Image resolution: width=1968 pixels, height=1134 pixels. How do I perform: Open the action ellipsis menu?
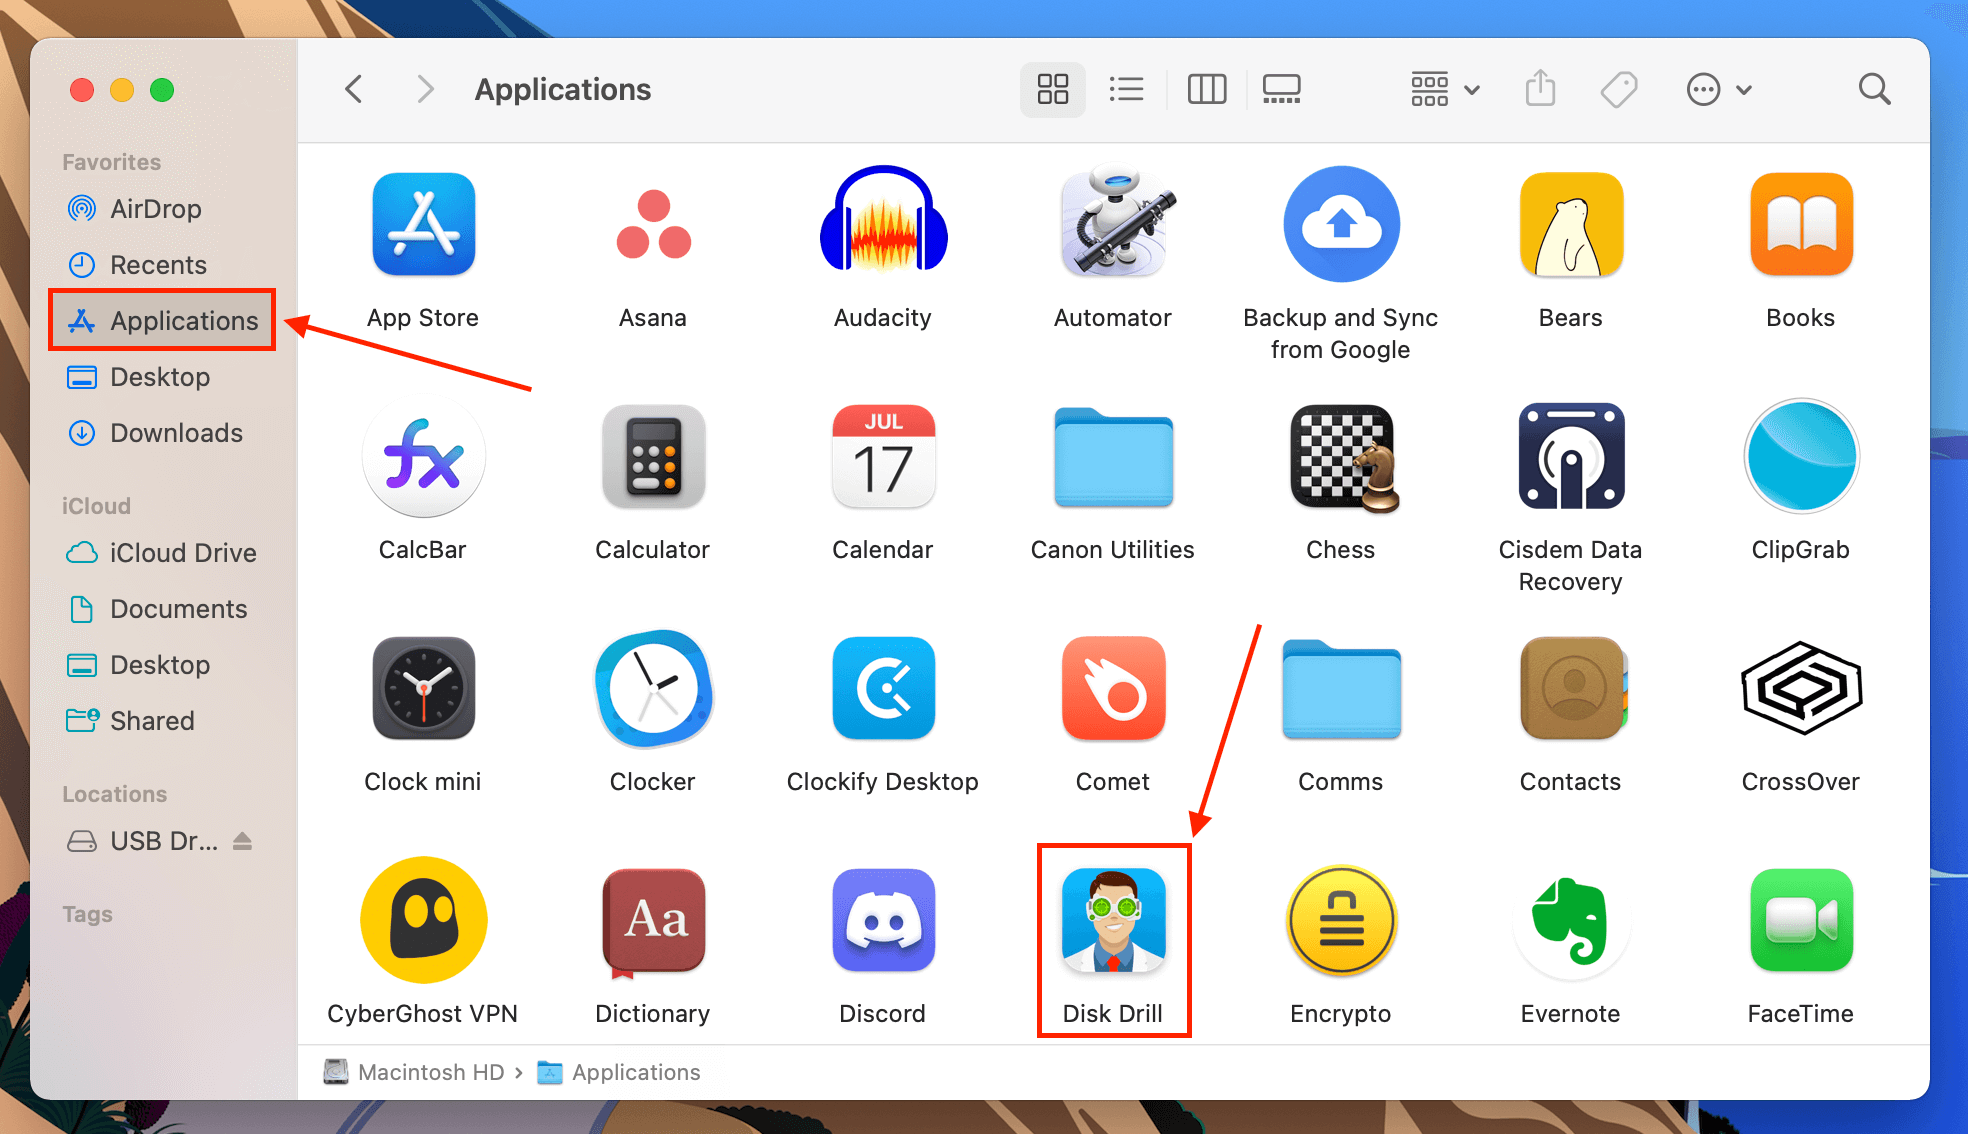point(1719,90)
